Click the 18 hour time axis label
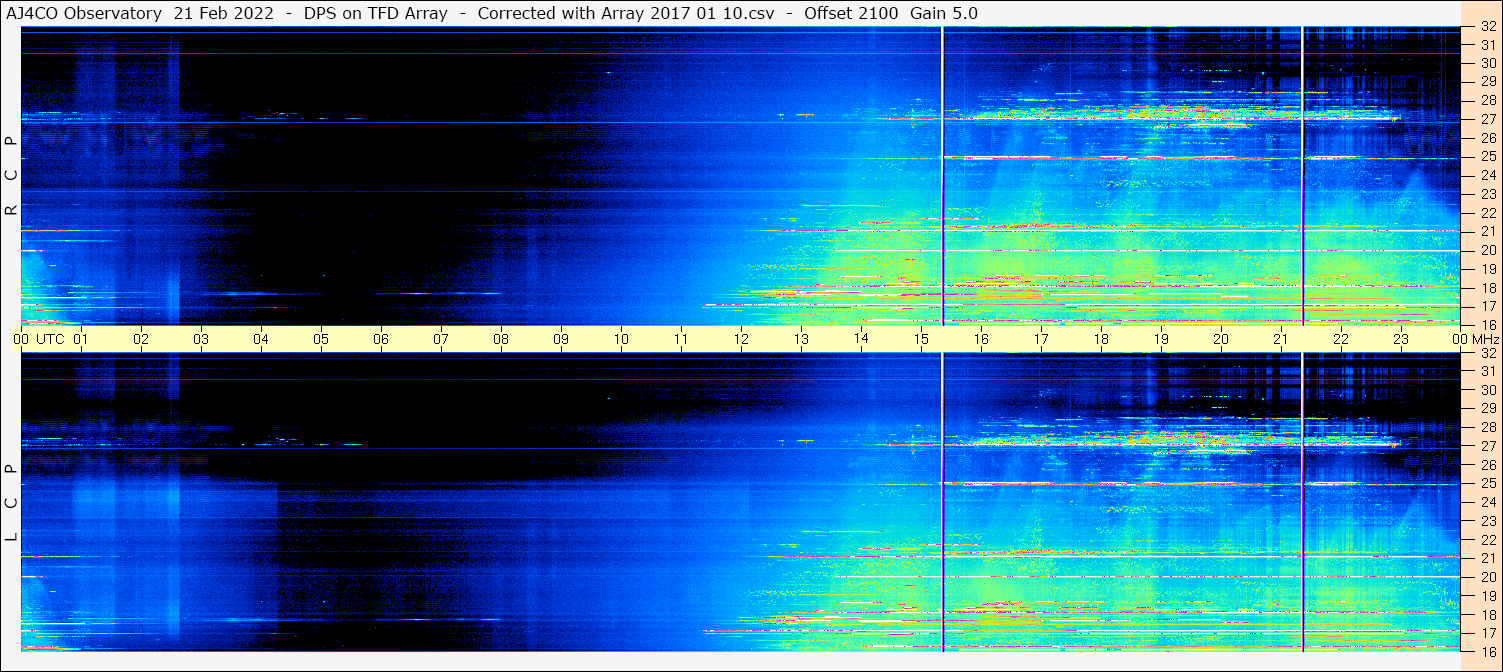Viewport: 1503px width, 672px height. click(x=1101, y=339)
